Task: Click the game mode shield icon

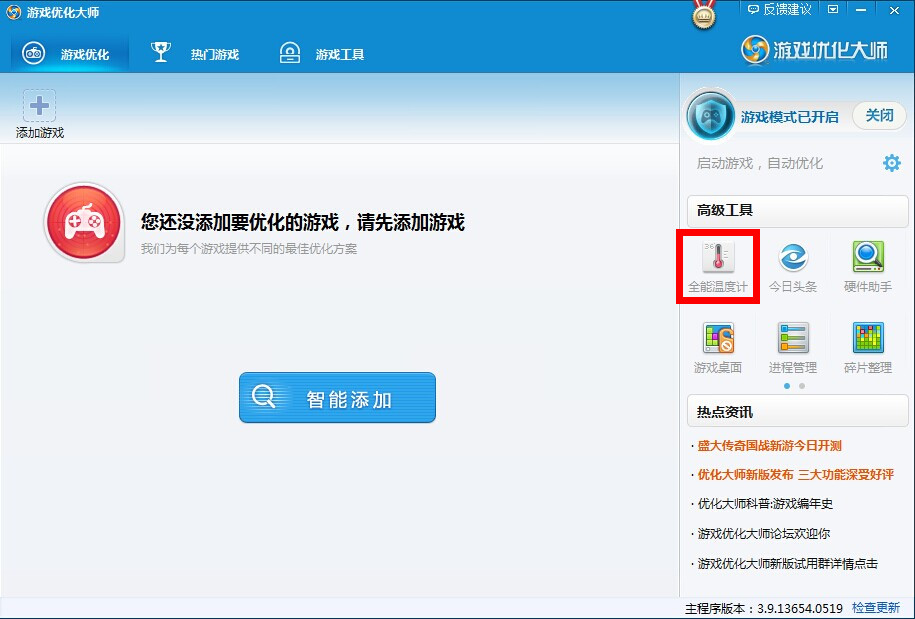Action: (x=710, y=116)
